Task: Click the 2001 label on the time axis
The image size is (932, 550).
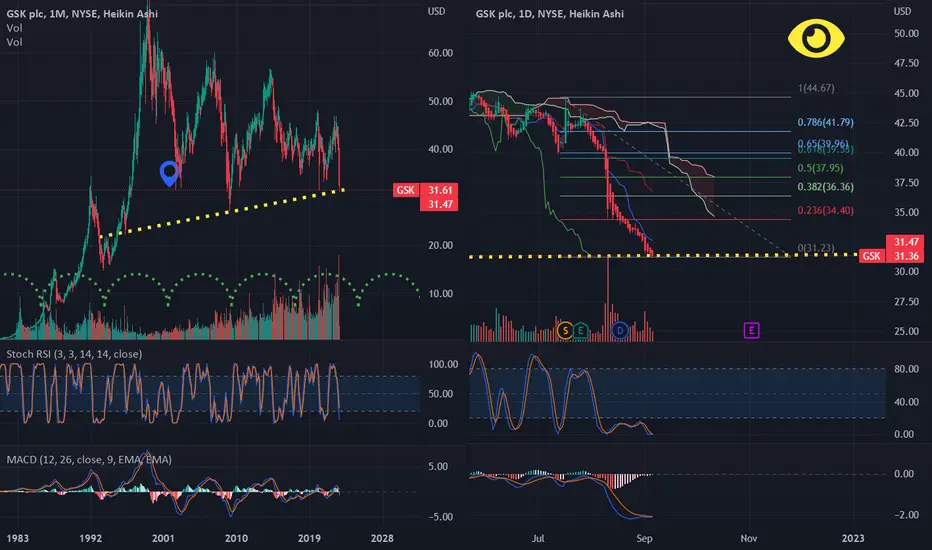Action: point(163,538)
